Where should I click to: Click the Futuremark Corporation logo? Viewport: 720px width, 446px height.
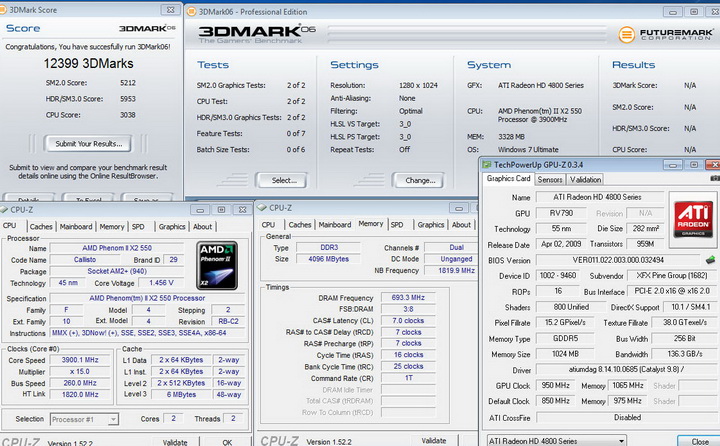[x=666, y=34]
